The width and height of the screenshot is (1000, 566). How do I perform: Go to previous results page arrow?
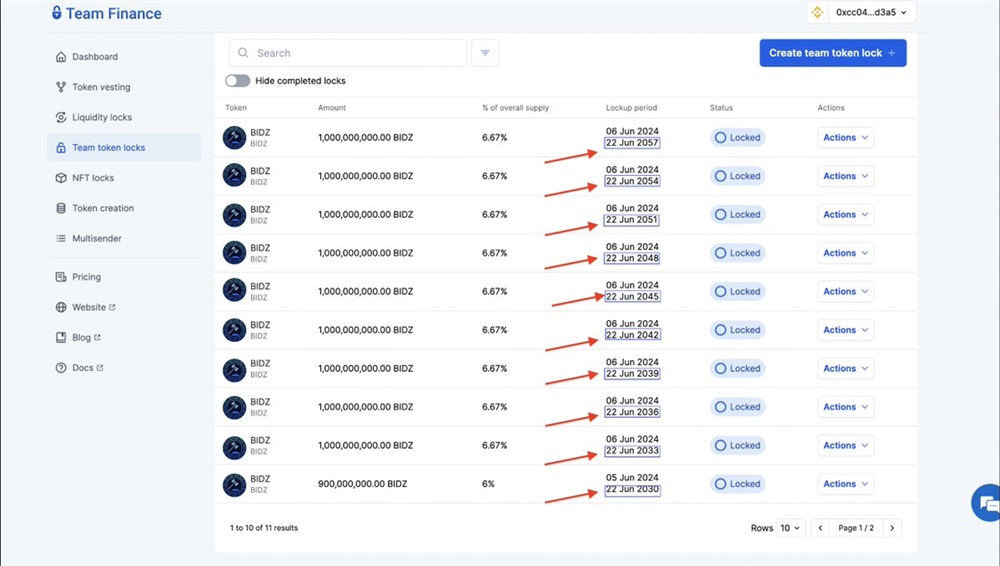click(x=820, y=528)
